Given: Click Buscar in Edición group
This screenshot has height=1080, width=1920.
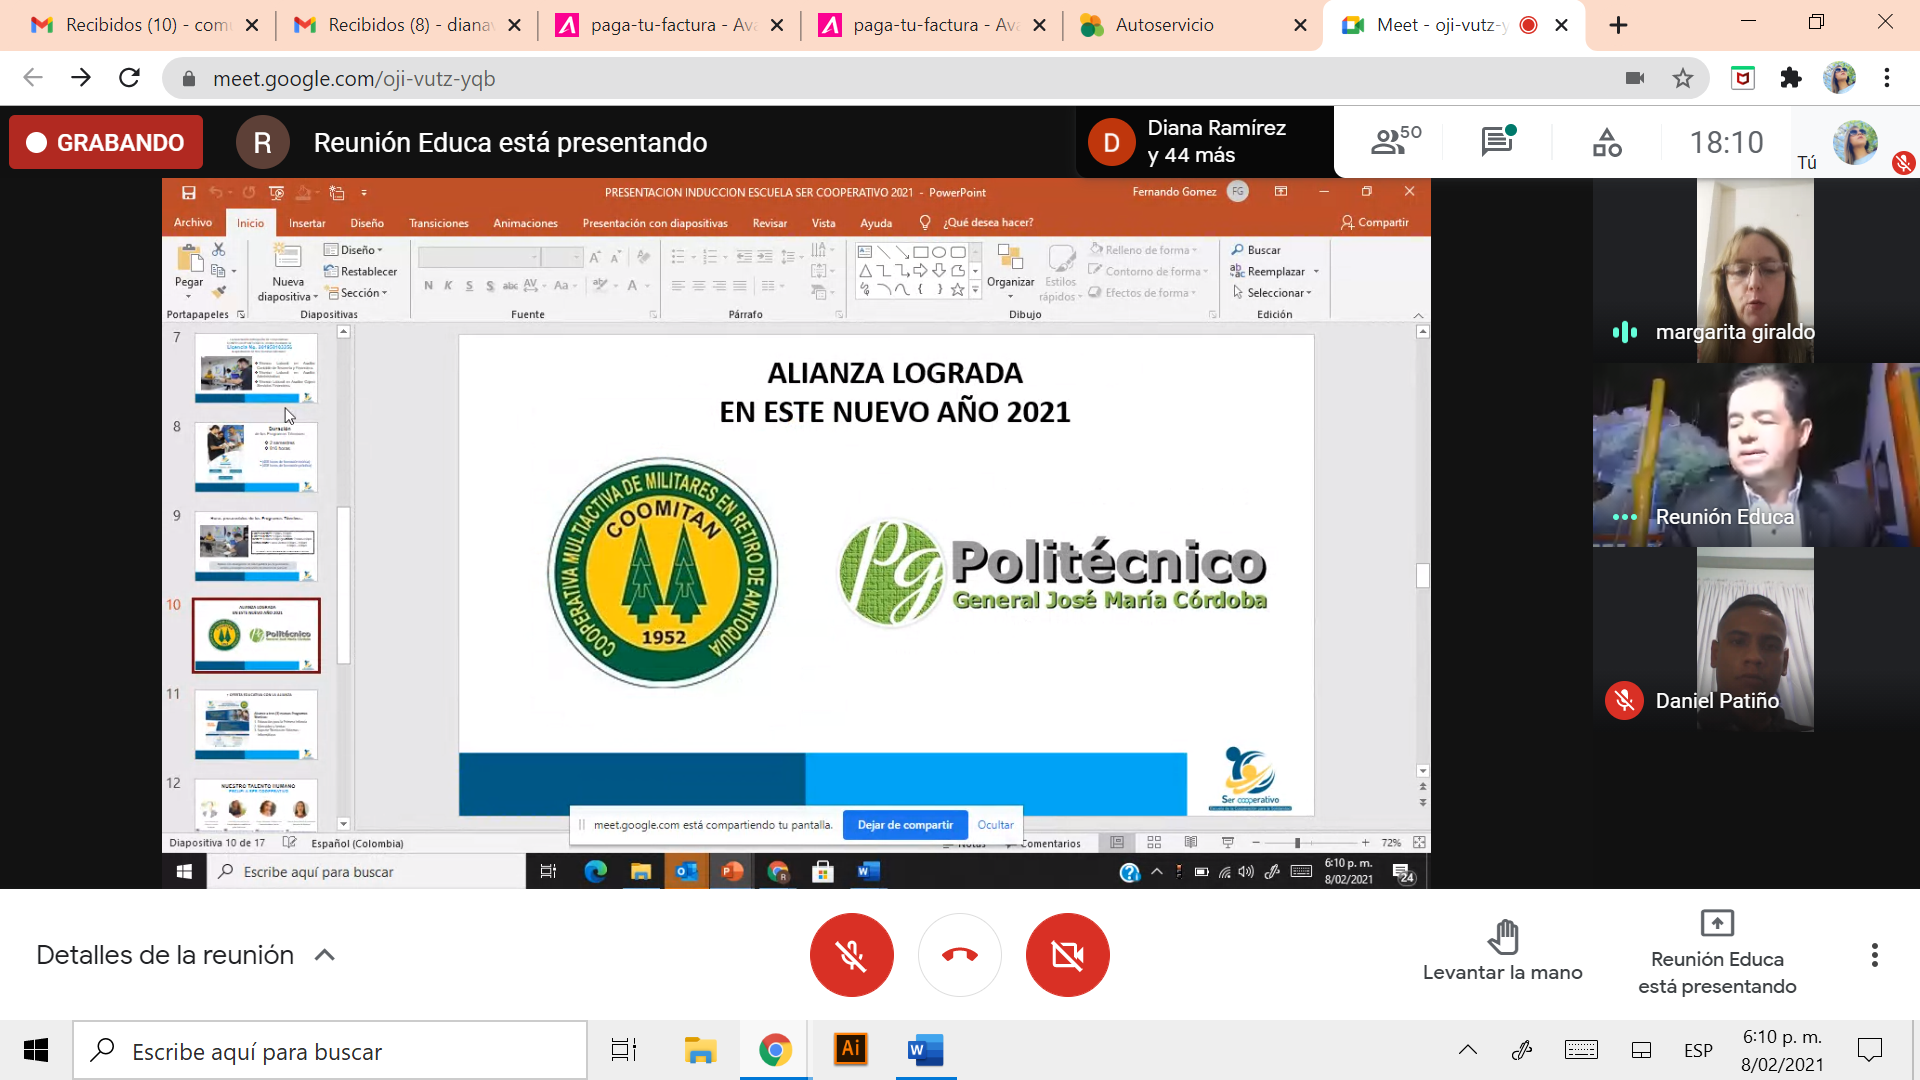Looking at the screenshot, I should [1256, 250].
